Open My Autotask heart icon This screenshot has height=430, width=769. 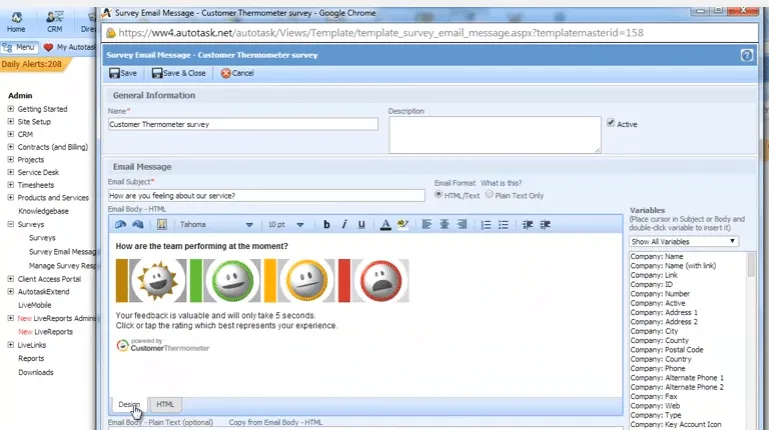[x=48, y=47]
